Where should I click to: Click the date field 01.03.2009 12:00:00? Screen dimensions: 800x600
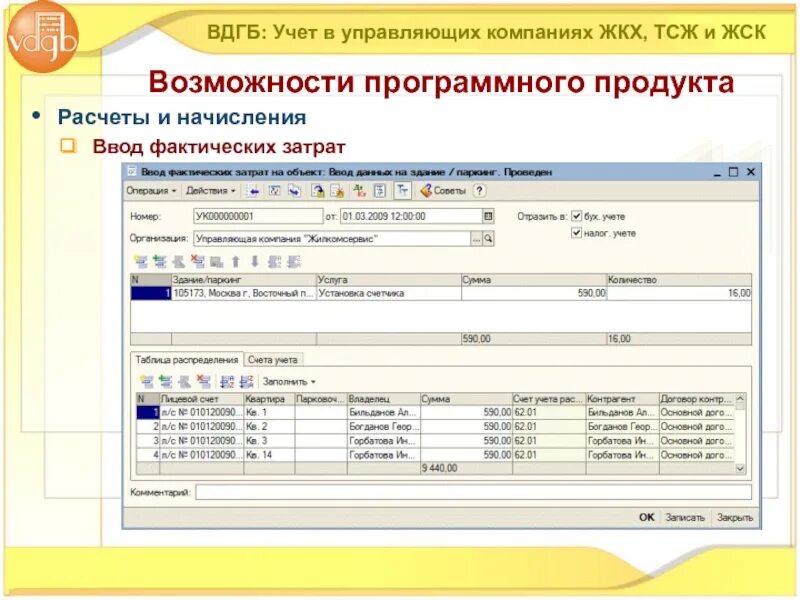click(x=411, y=216)
